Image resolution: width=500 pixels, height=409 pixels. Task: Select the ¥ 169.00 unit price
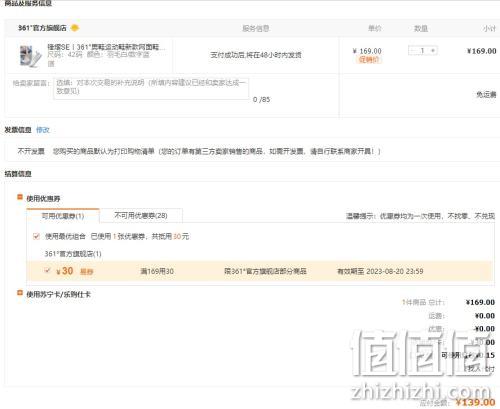click(367, 51)
